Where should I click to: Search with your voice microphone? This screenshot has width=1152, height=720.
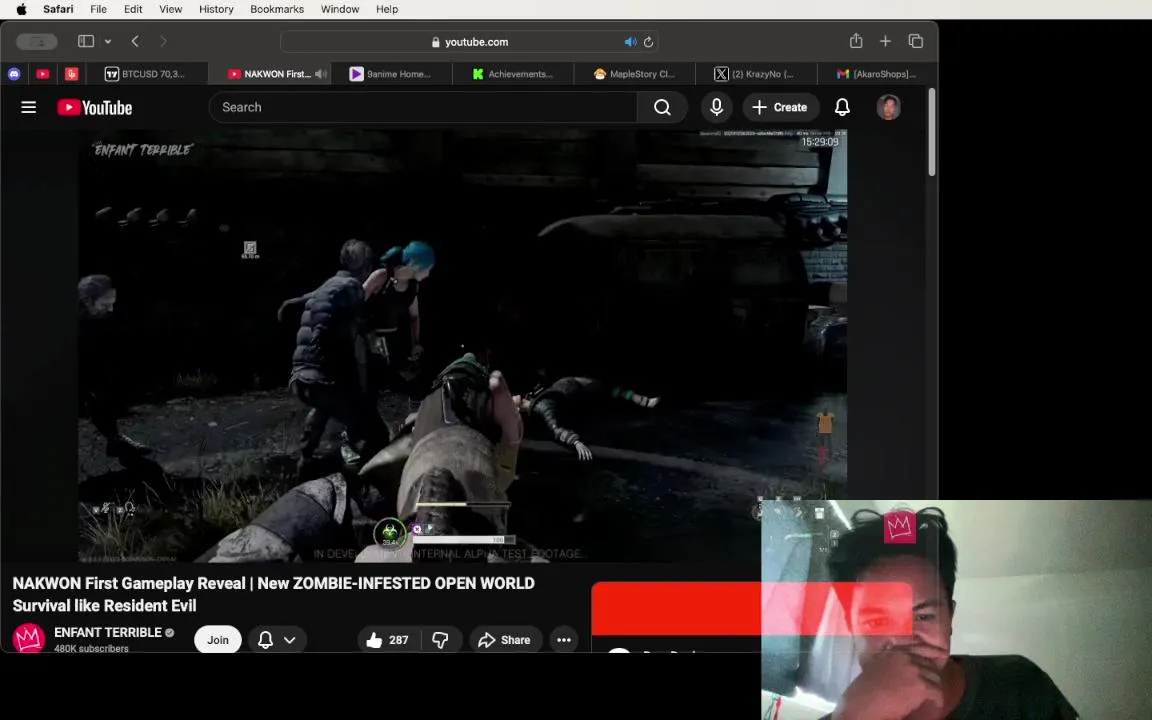pos(716,107)
